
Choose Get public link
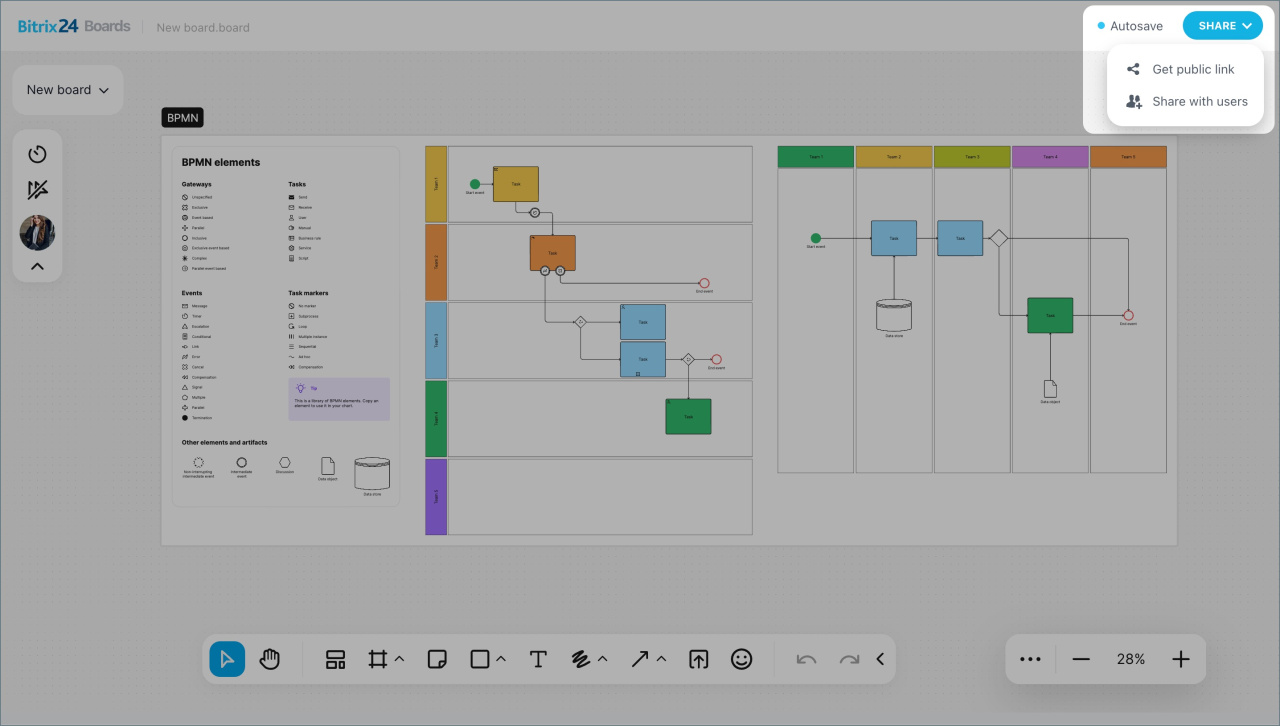tap(1192, 70)
